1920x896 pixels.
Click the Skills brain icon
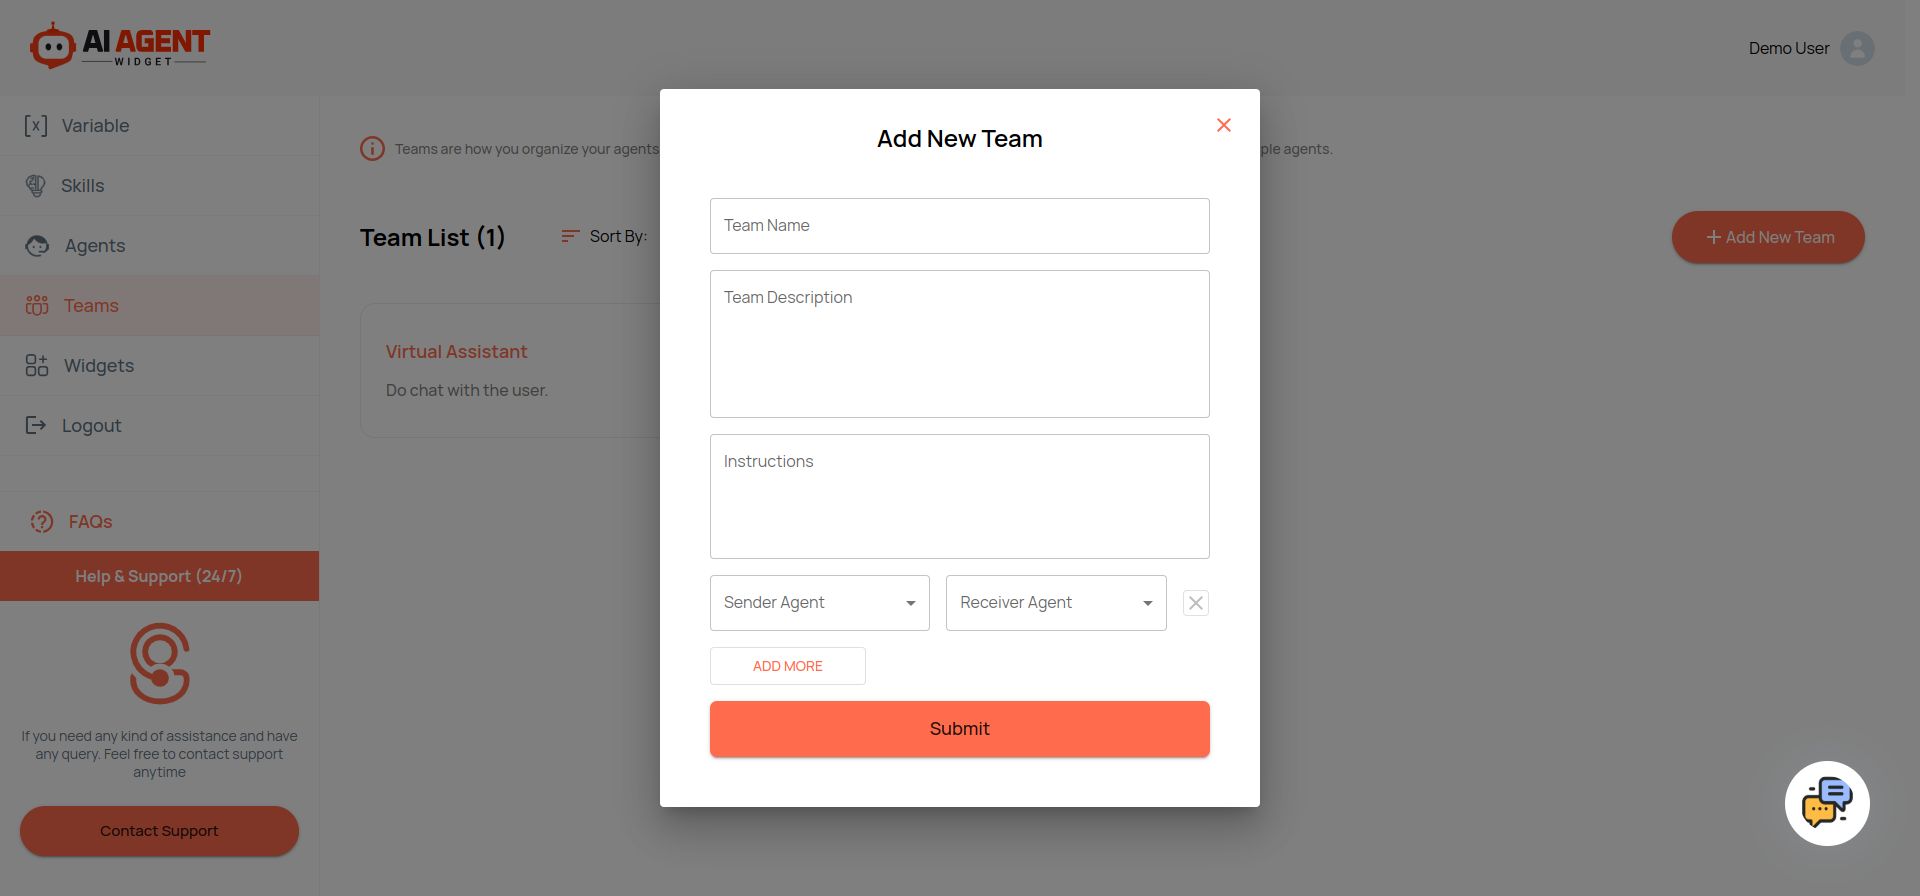(36, 186)
